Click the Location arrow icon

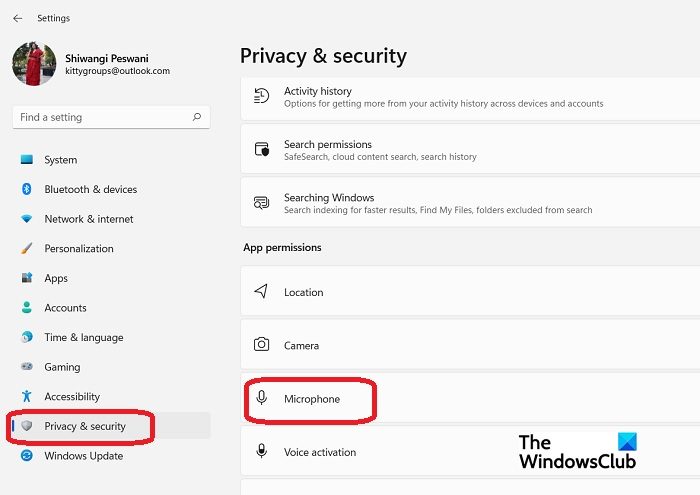pyautogui.click(x=261, y=291)
